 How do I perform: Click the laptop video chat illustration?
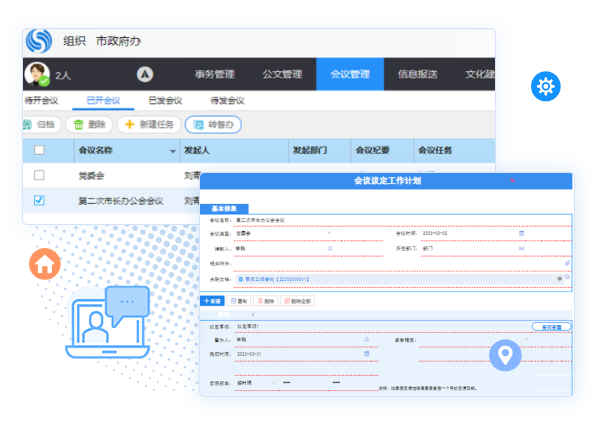coord(108,322)
